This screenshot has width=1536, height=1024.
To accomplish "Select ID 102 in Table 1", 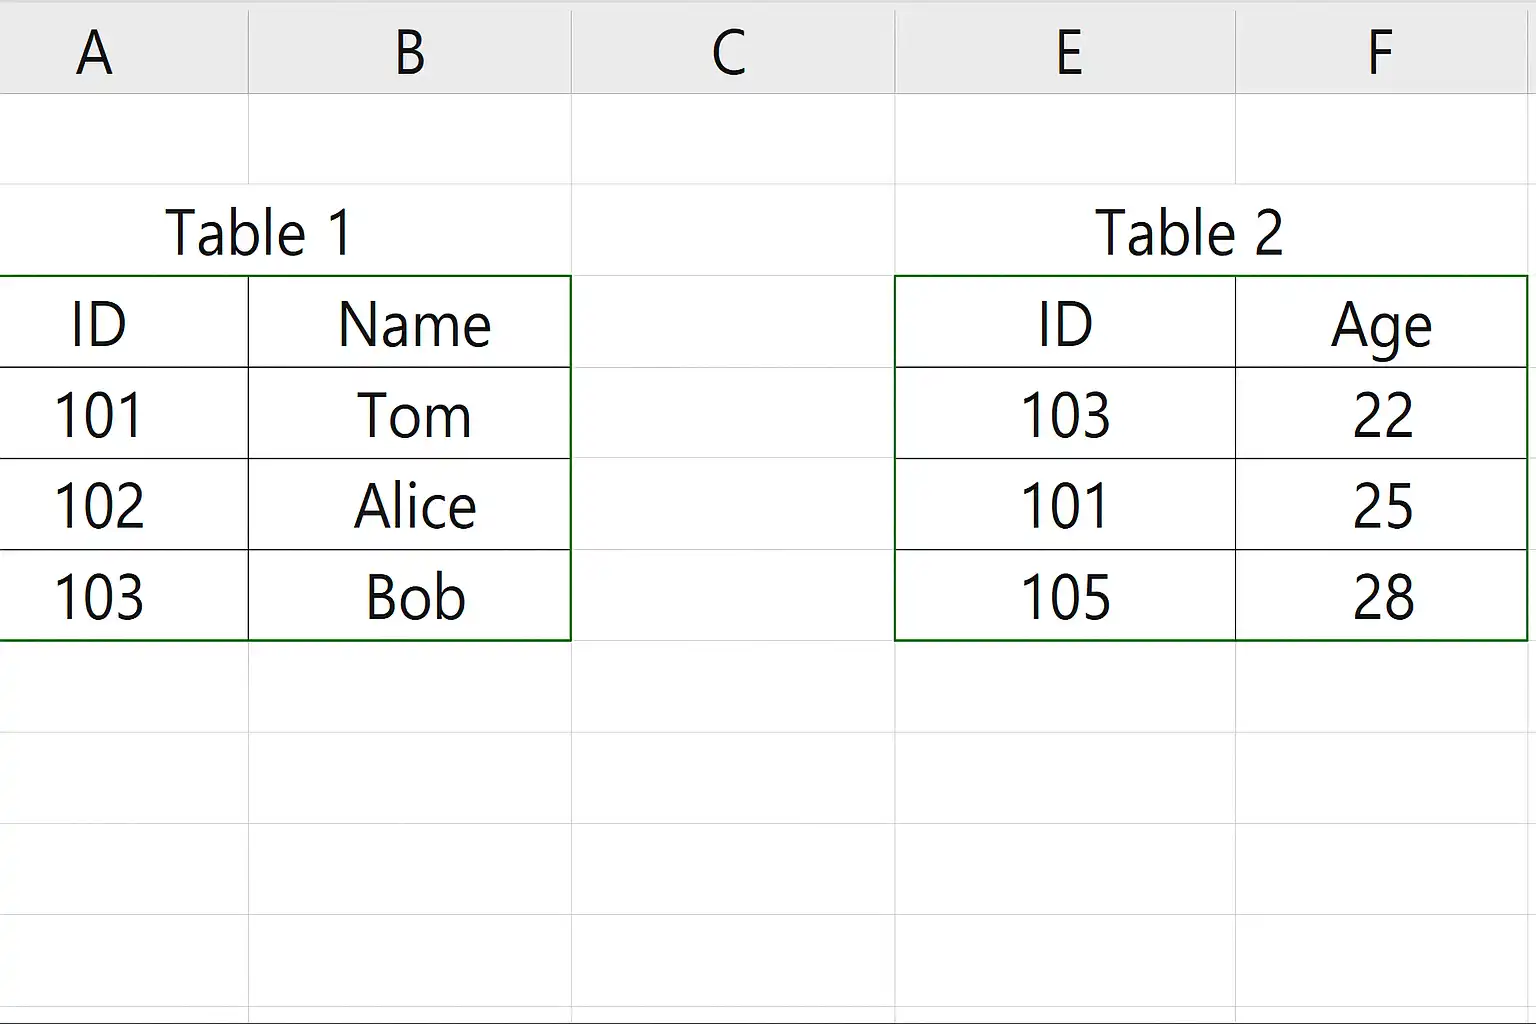I will pyautogui.click(x=123, y=505).
